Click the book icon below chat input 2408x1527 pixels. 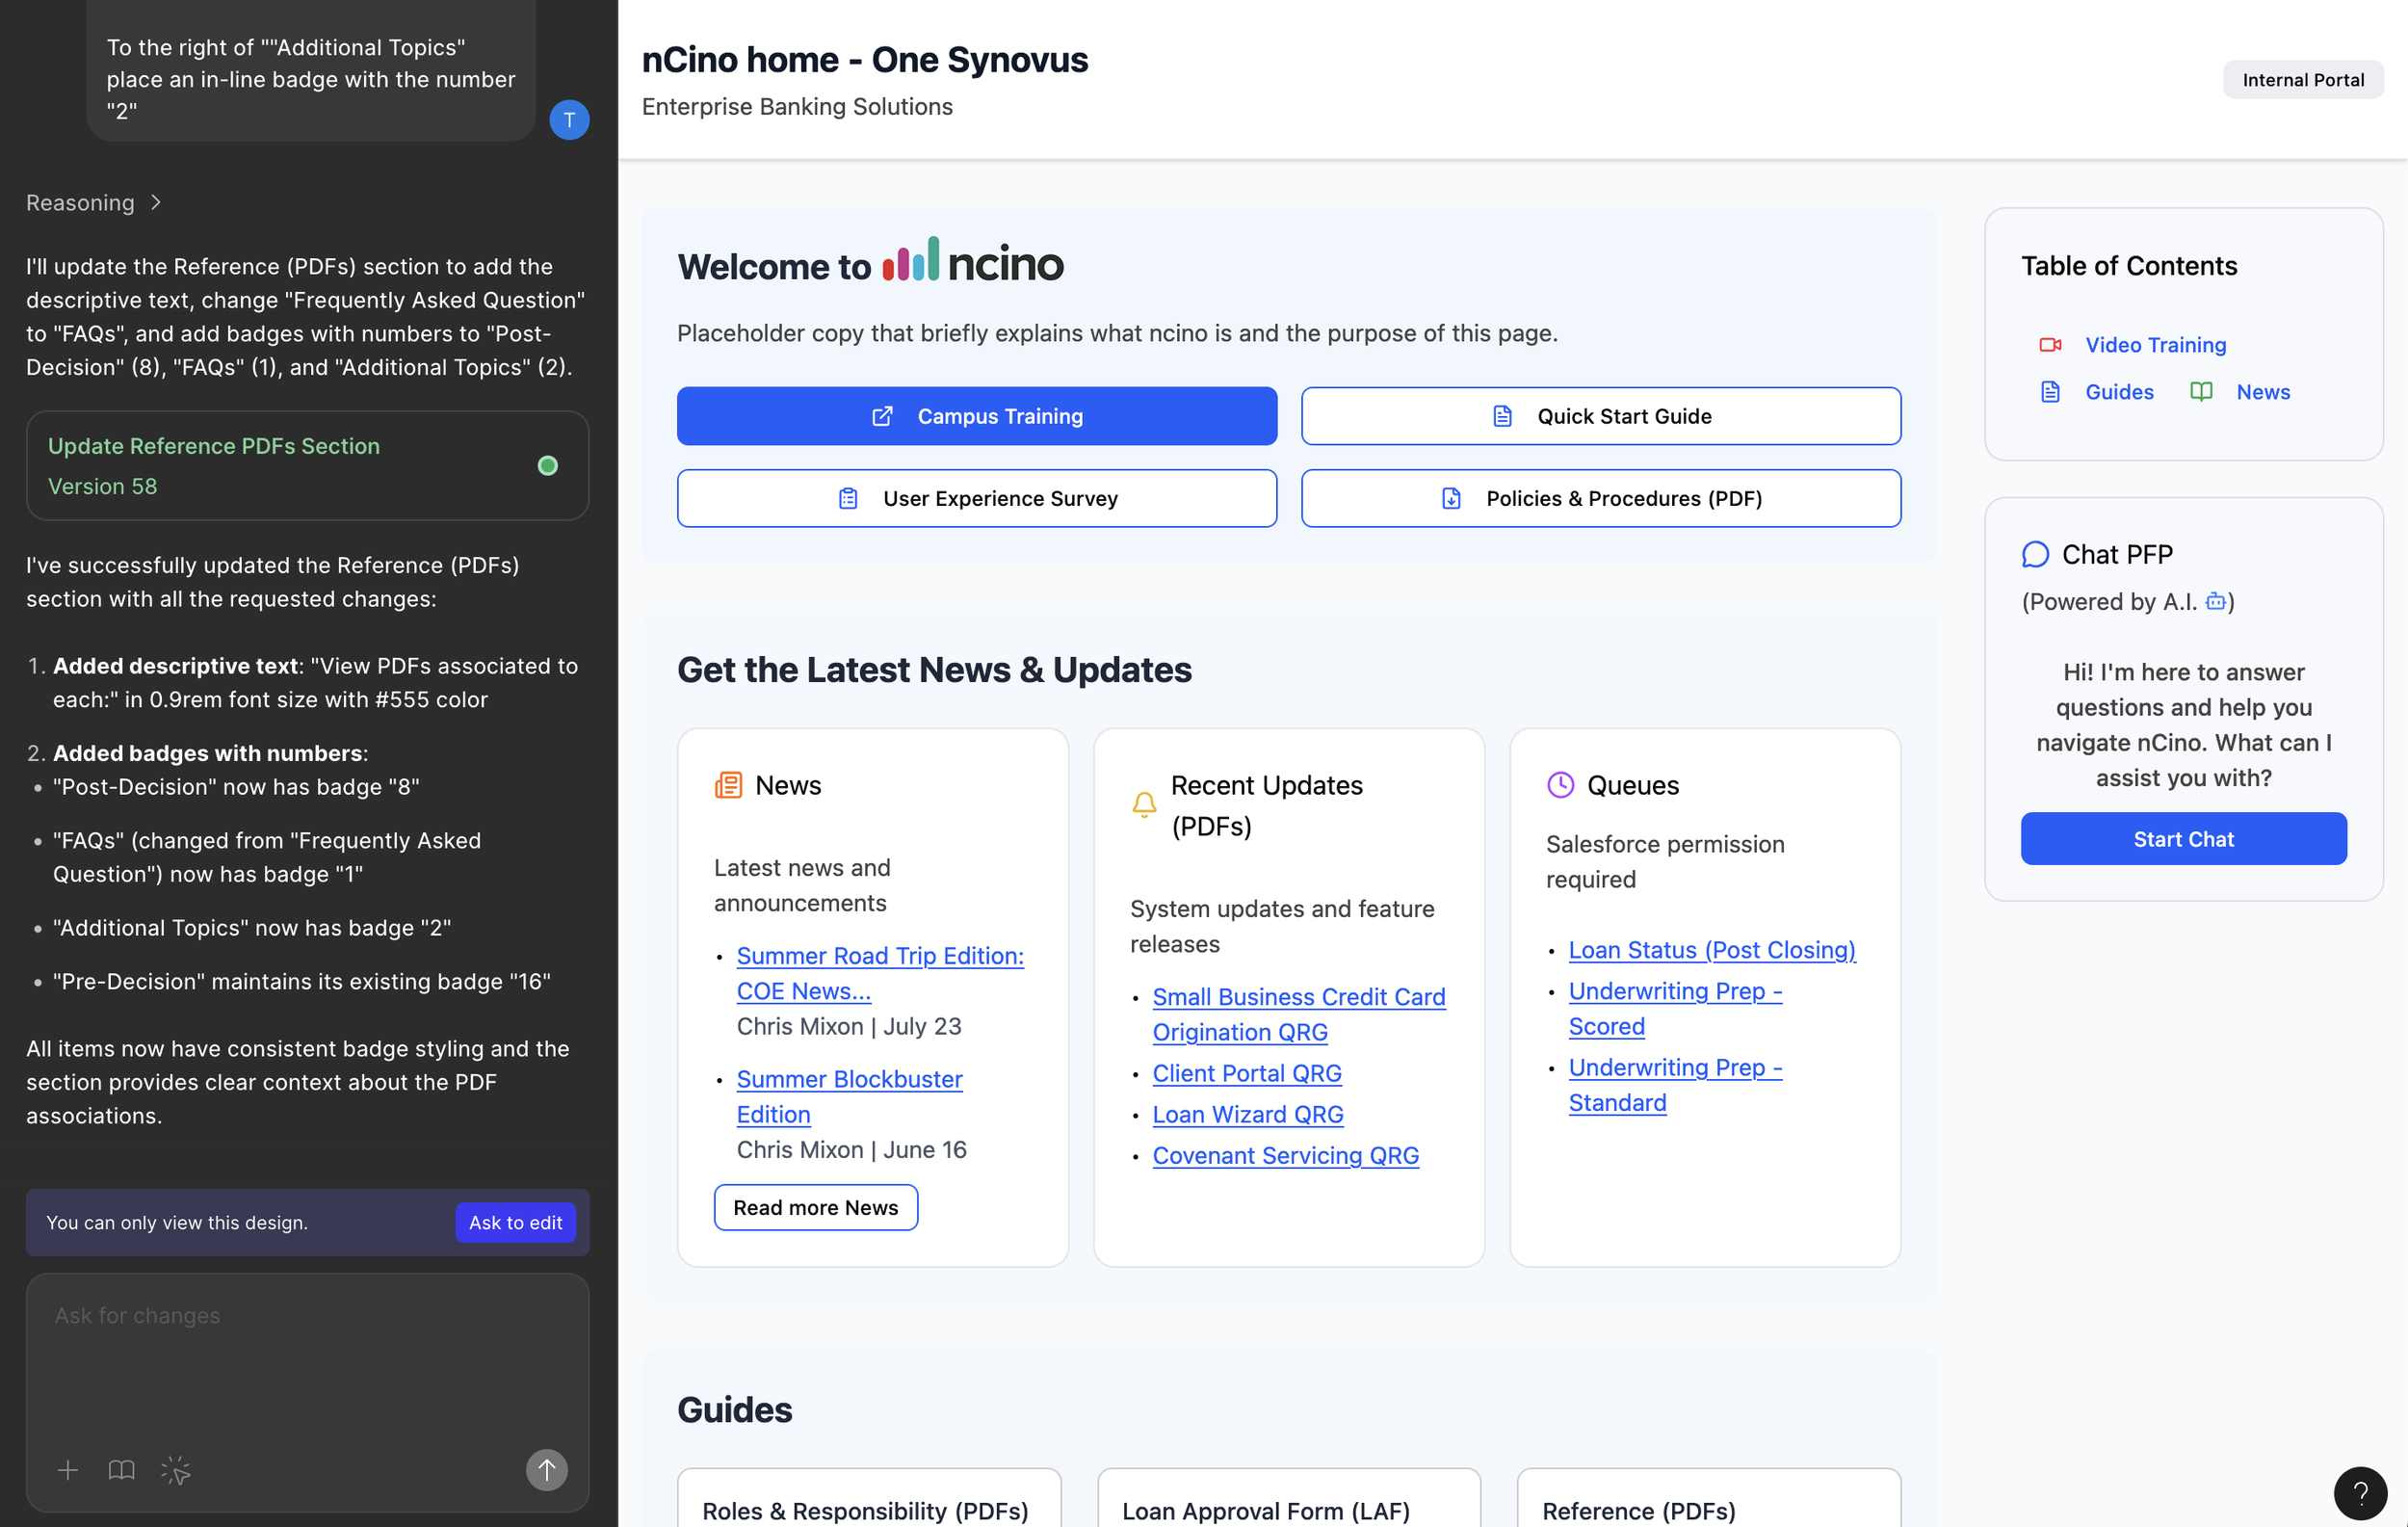pos(121,1470)
